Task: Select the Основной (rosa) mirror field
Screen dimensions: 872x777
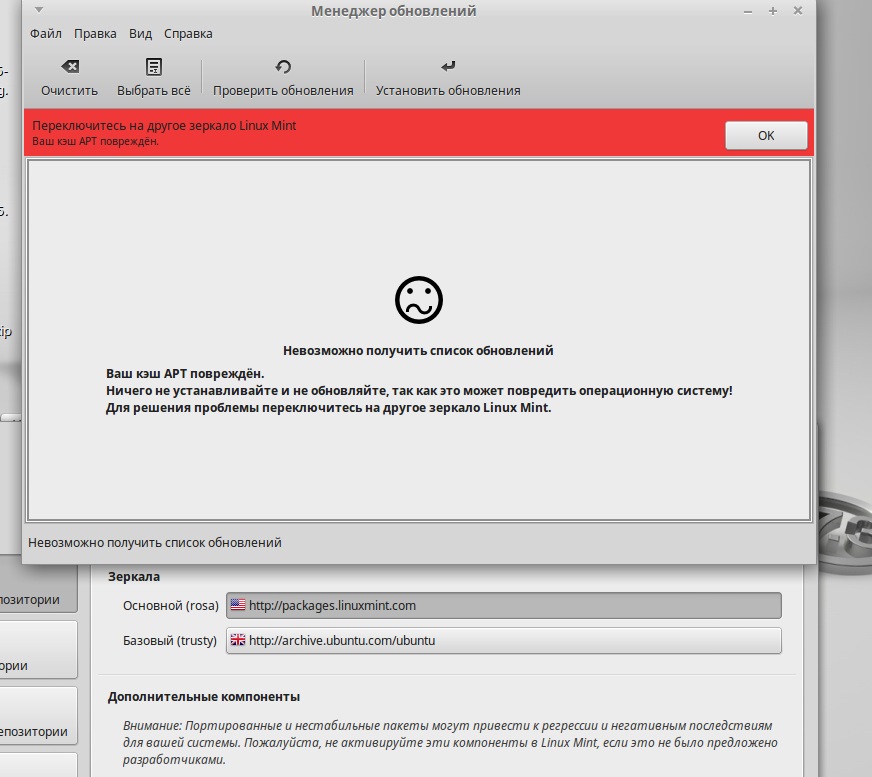Action: 504,606
